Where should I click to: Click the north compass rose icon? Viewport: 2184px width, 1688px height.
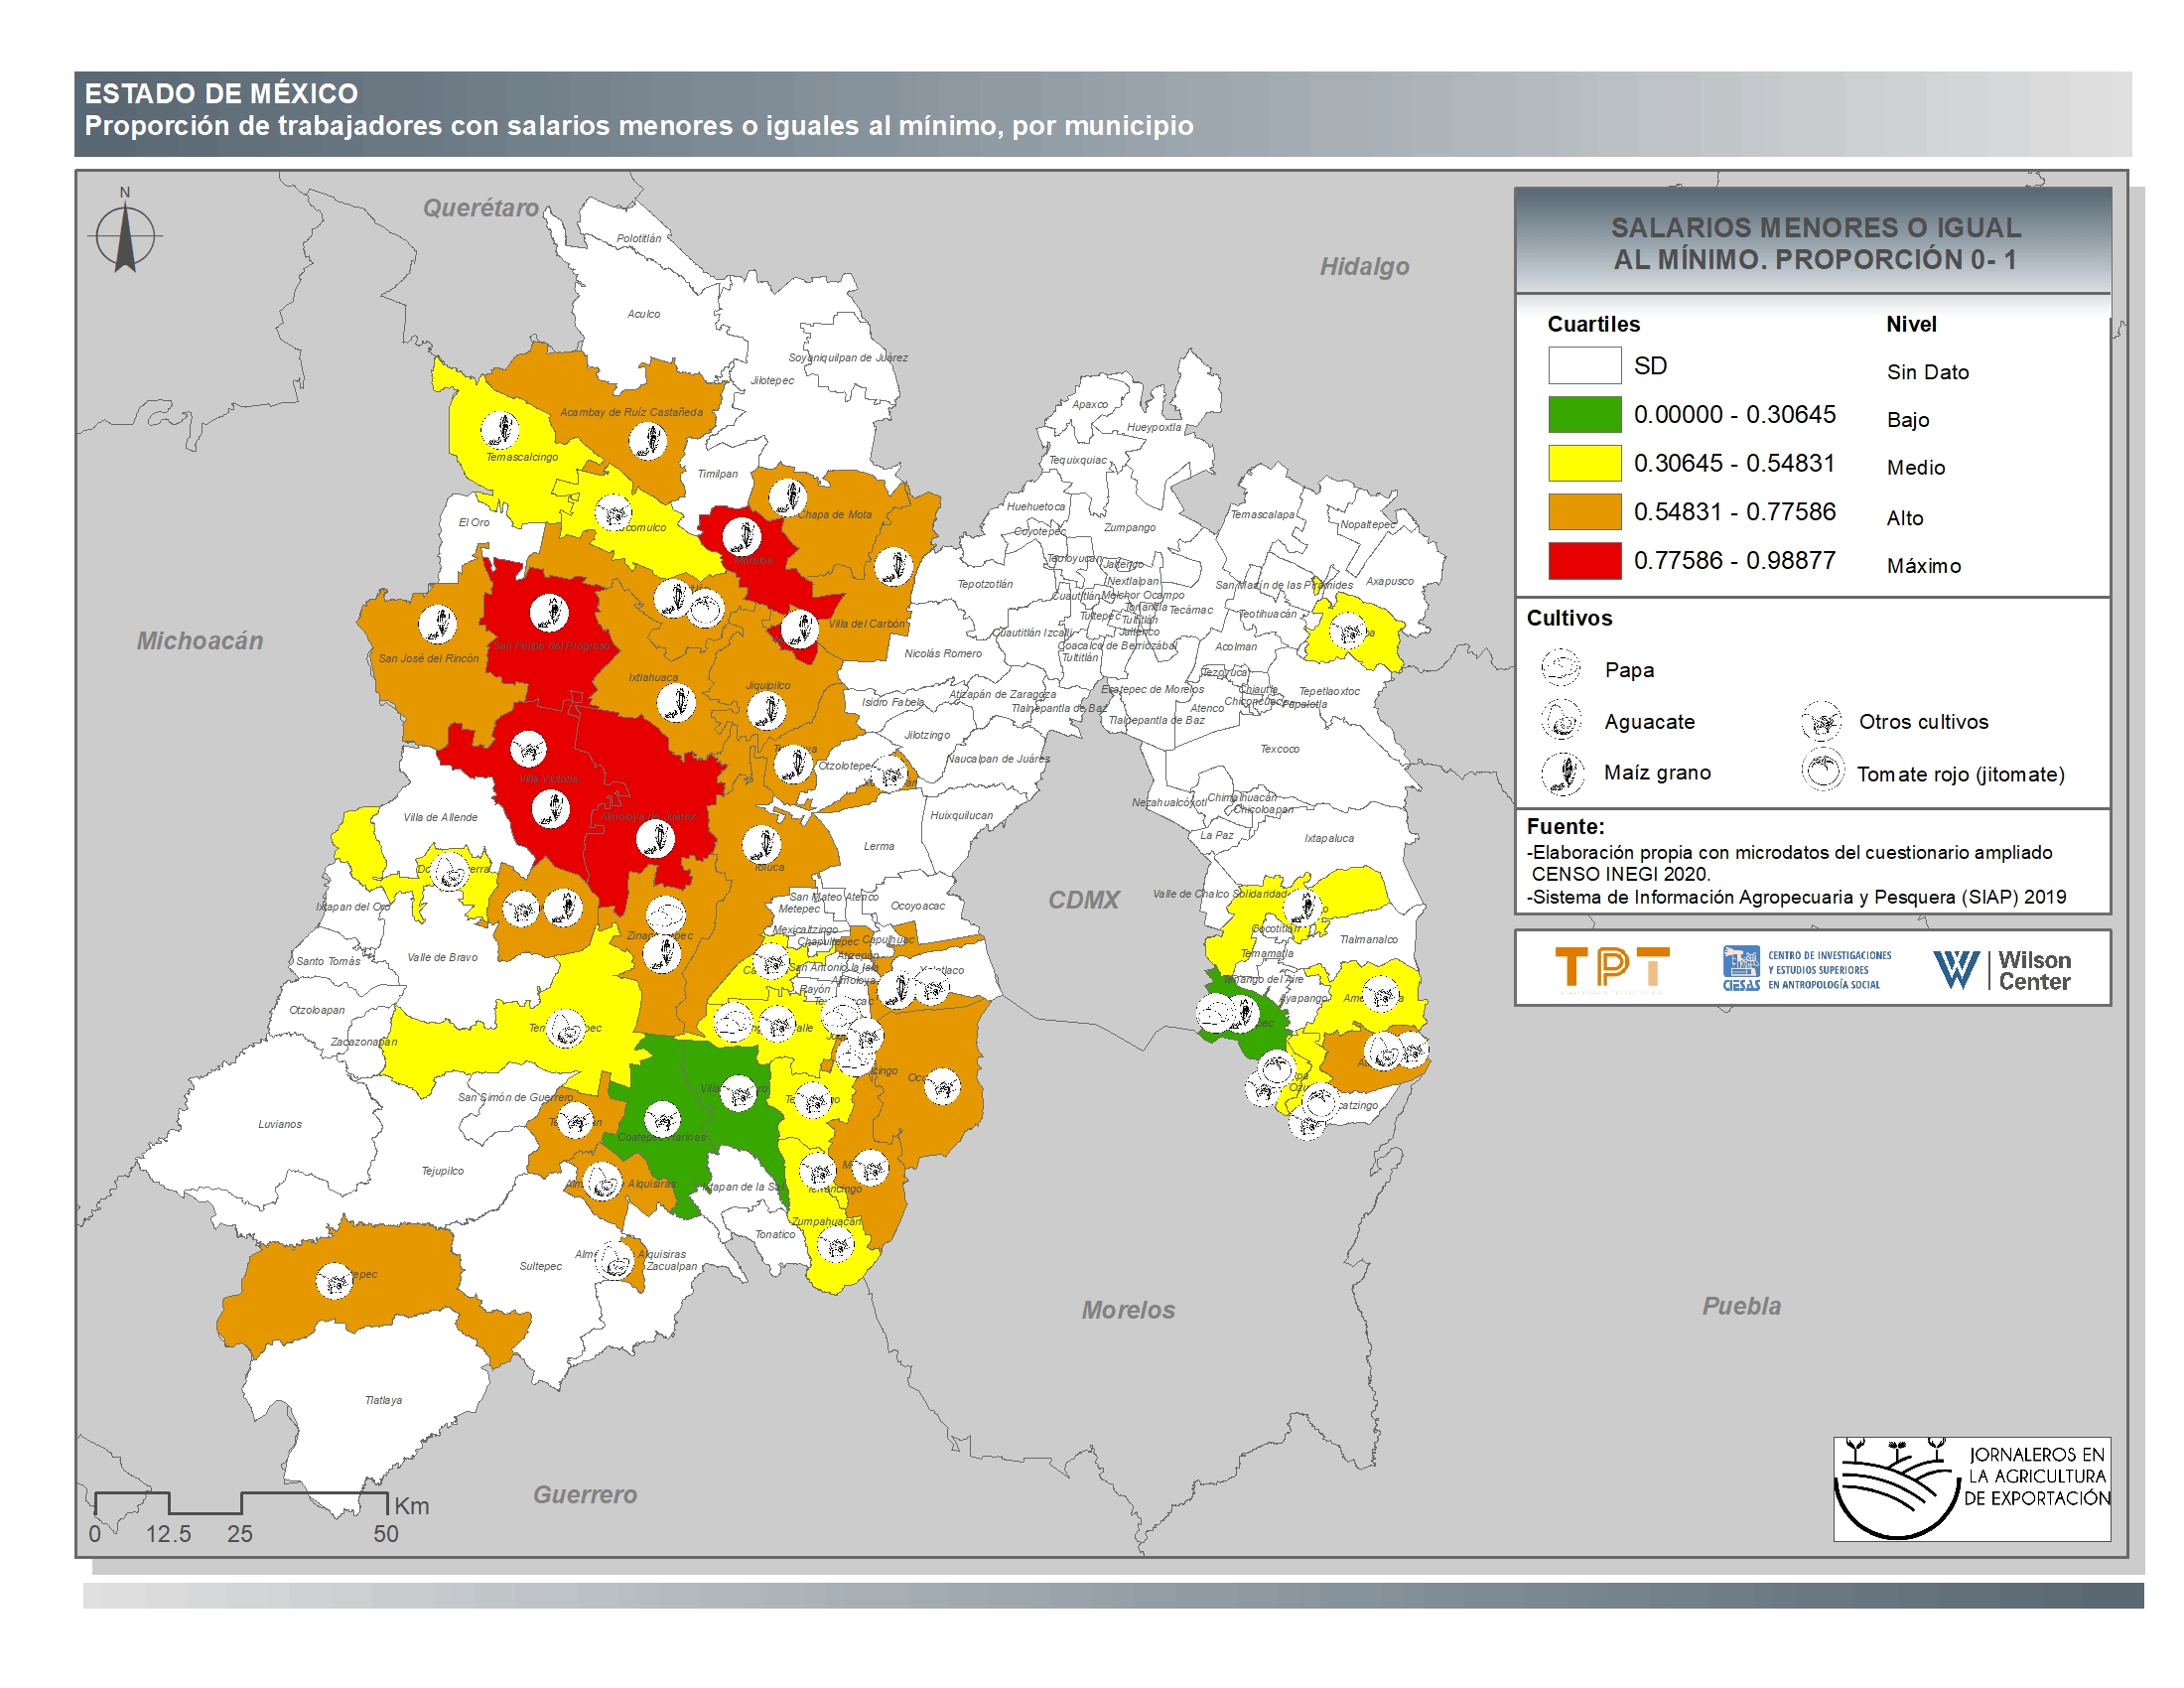point(125,237)
